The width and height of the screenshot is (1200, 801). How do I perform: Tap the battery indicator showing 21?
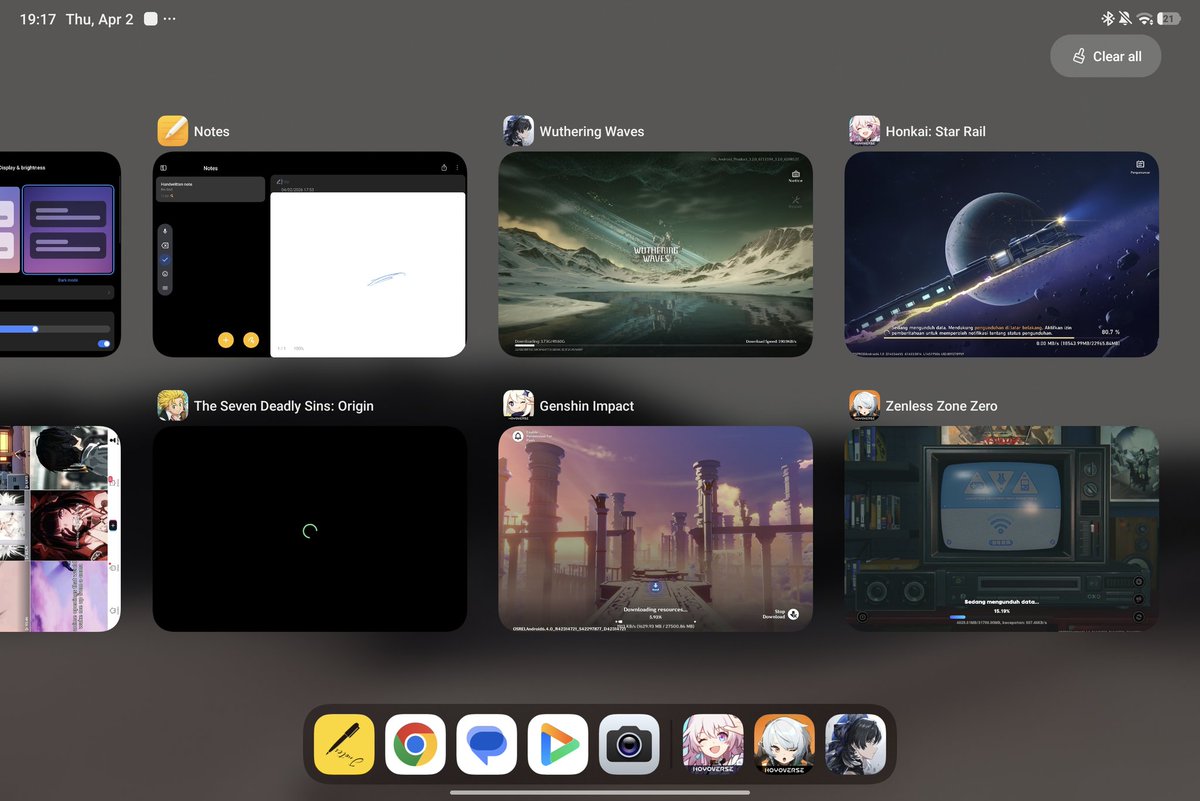[x=1169, y=19]
